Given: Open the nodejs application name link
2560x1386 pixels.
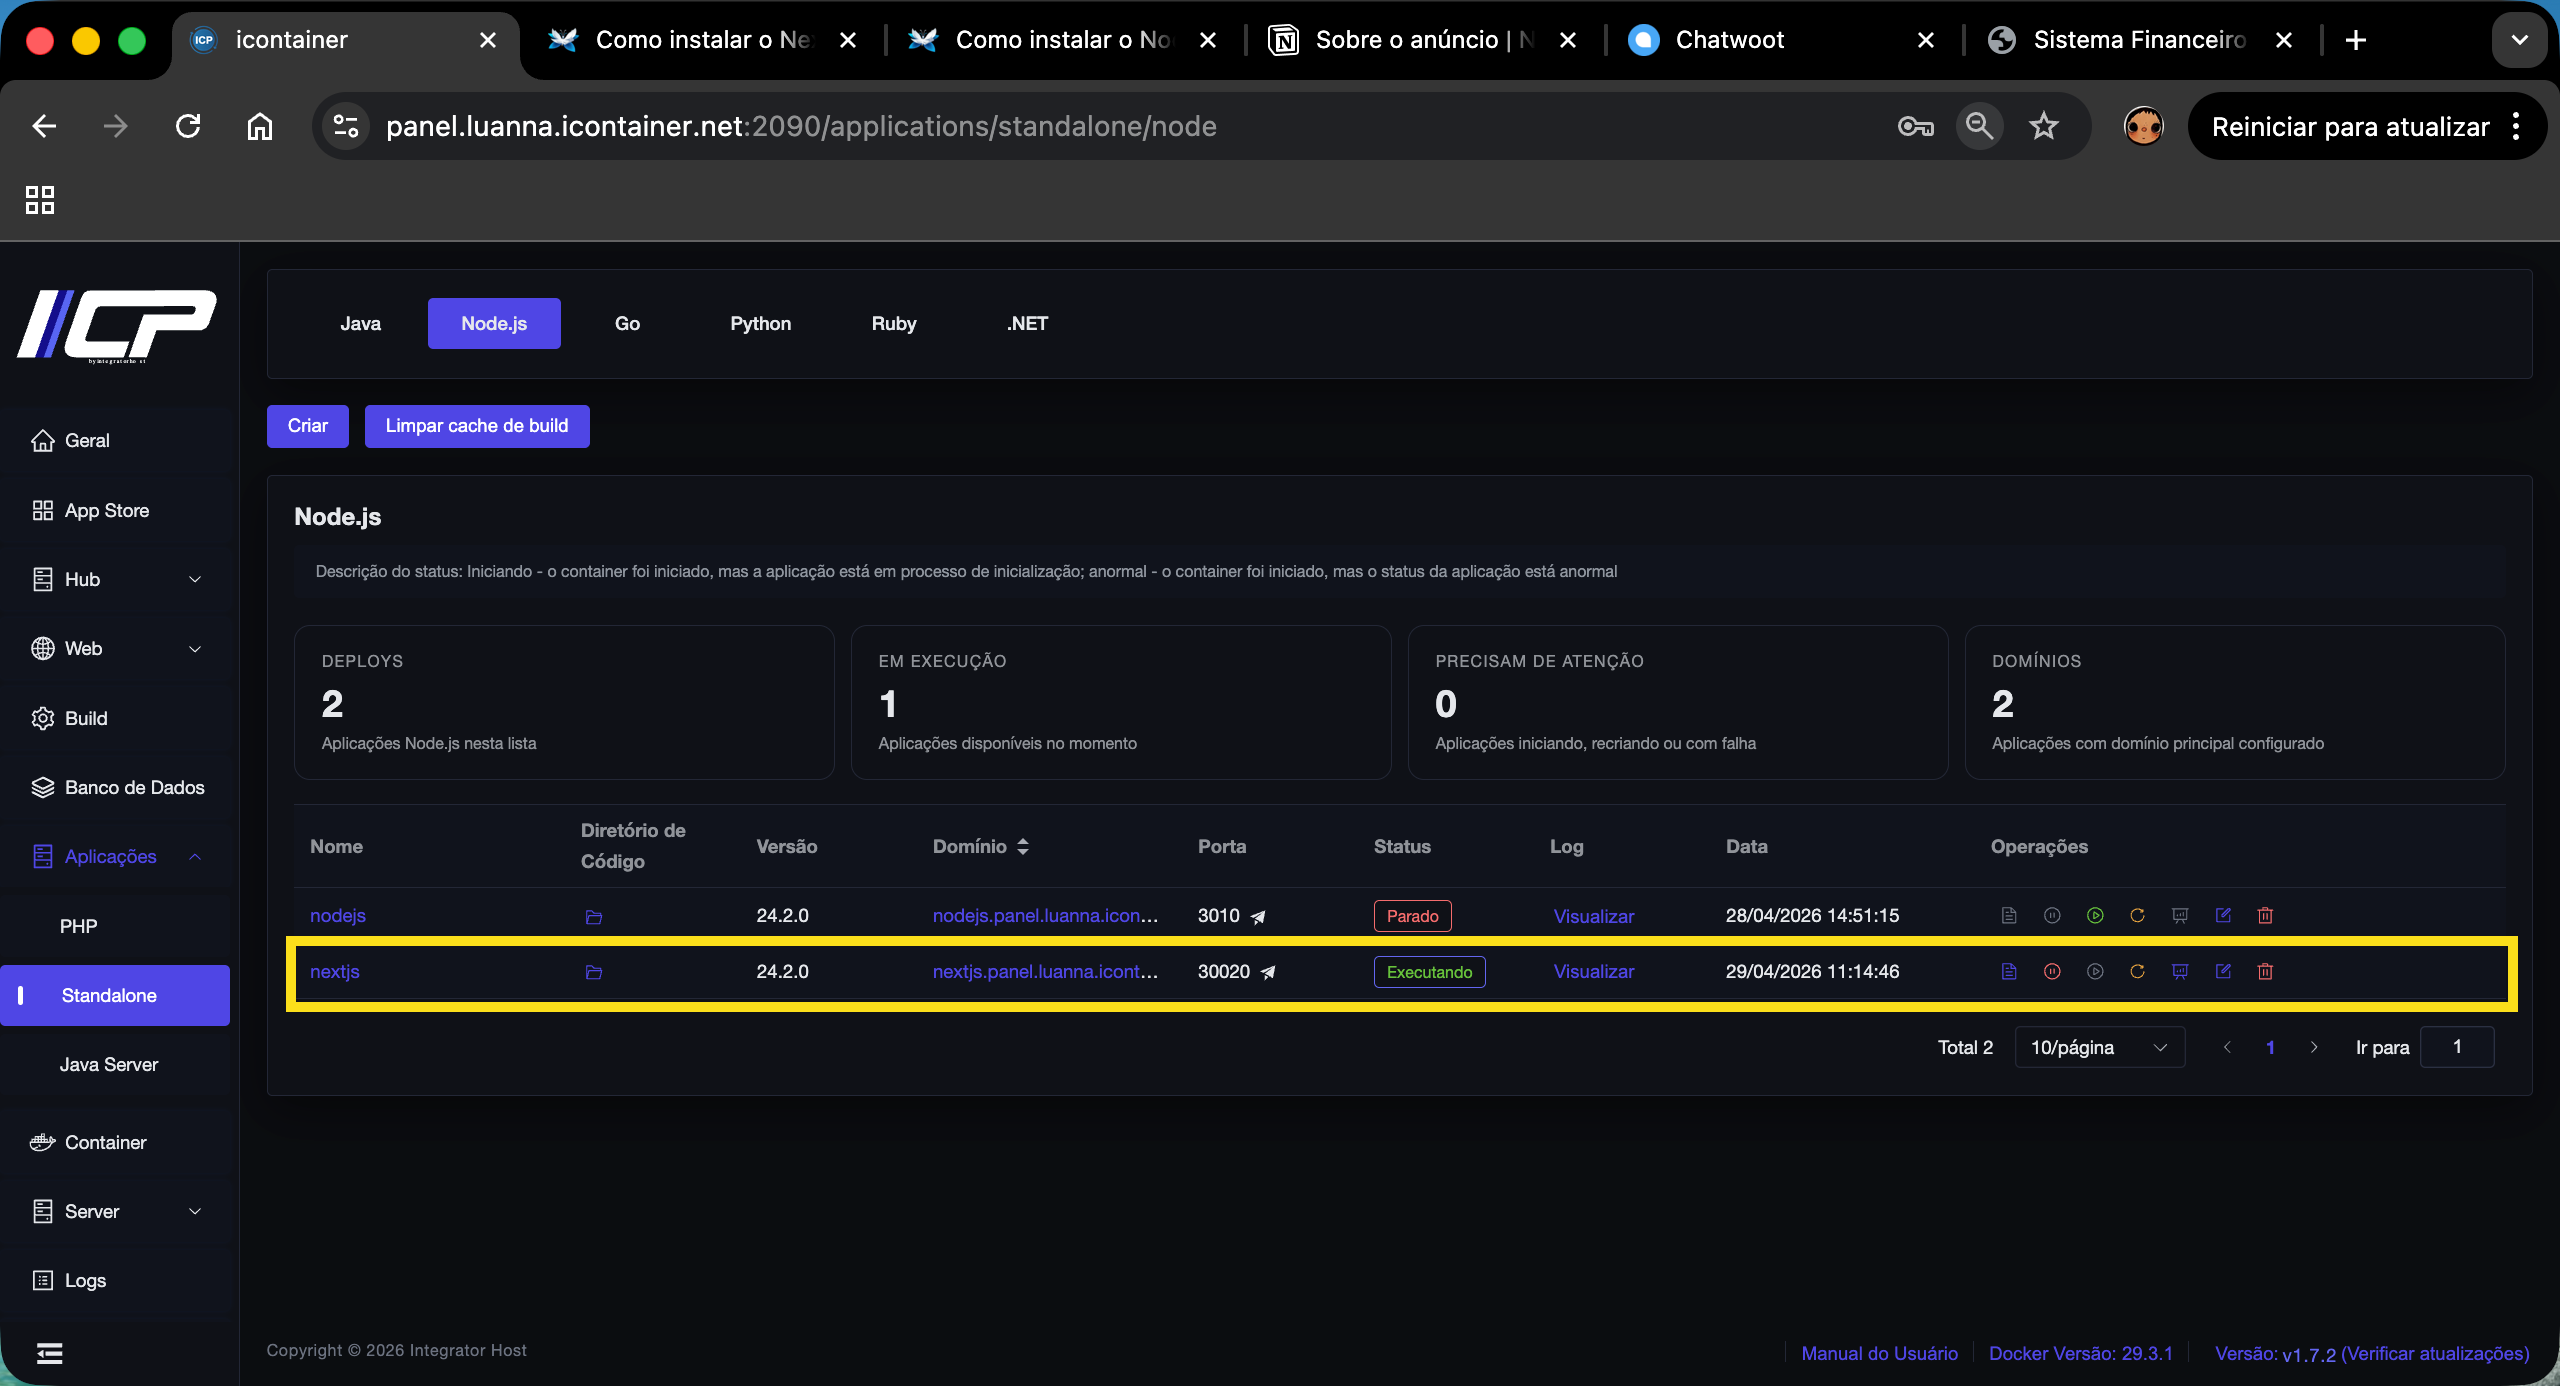Looking at the screenshot, I should pyautogui.click(x=338, y=915).
